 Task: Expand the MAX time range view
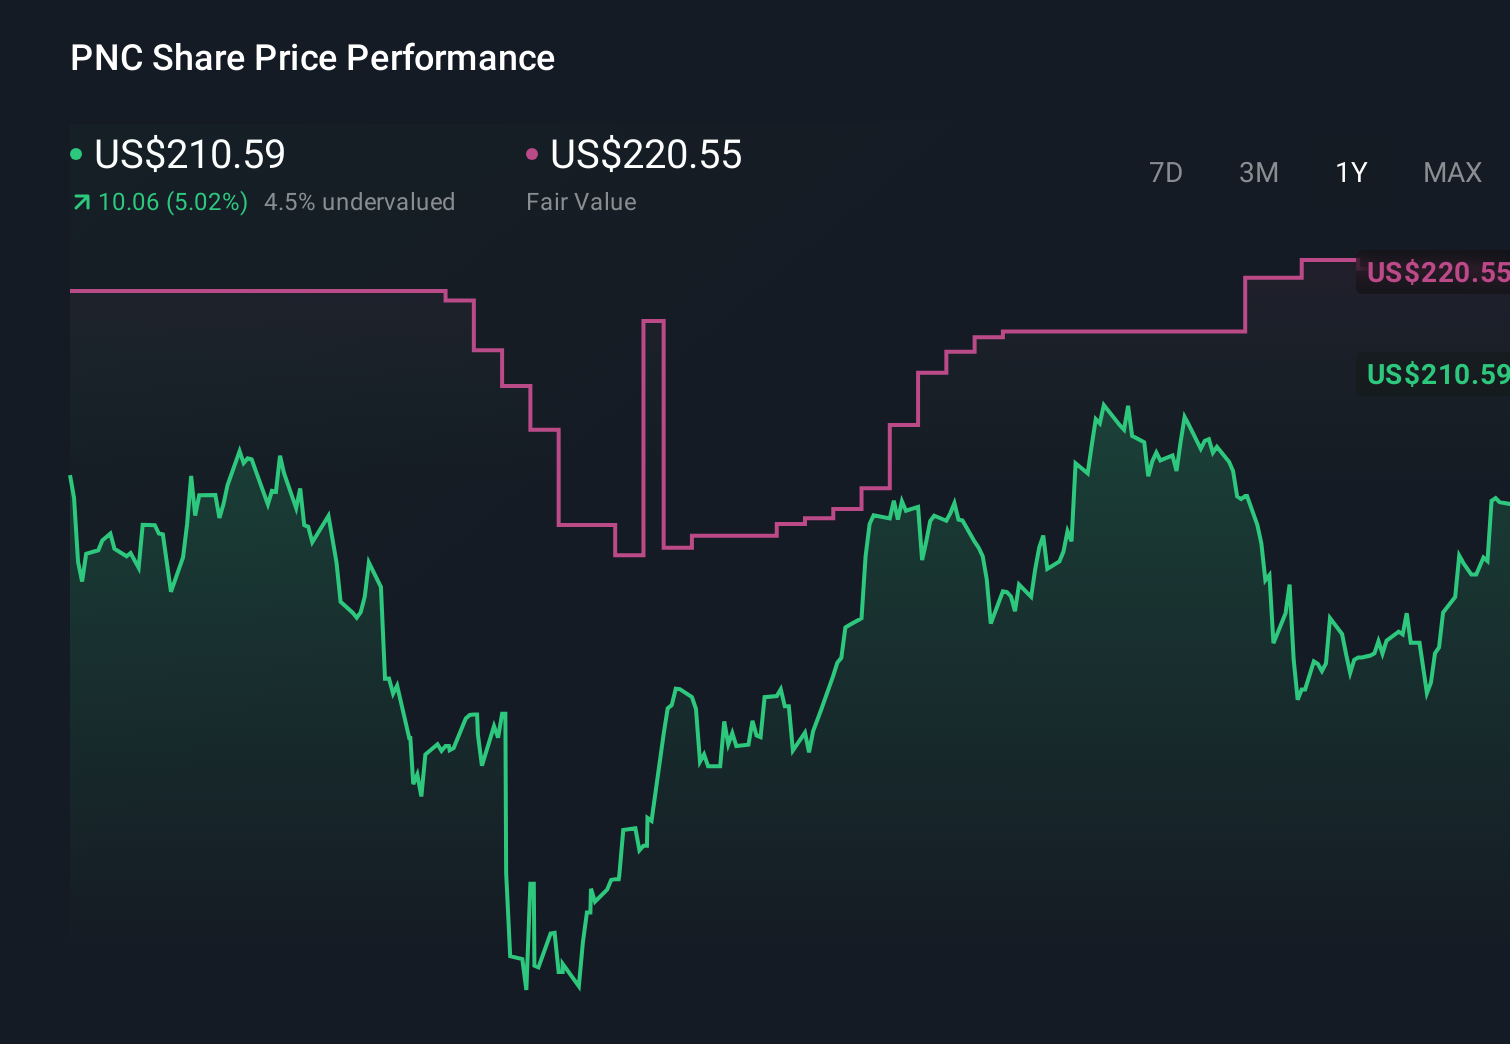[x=1451, y=172]
